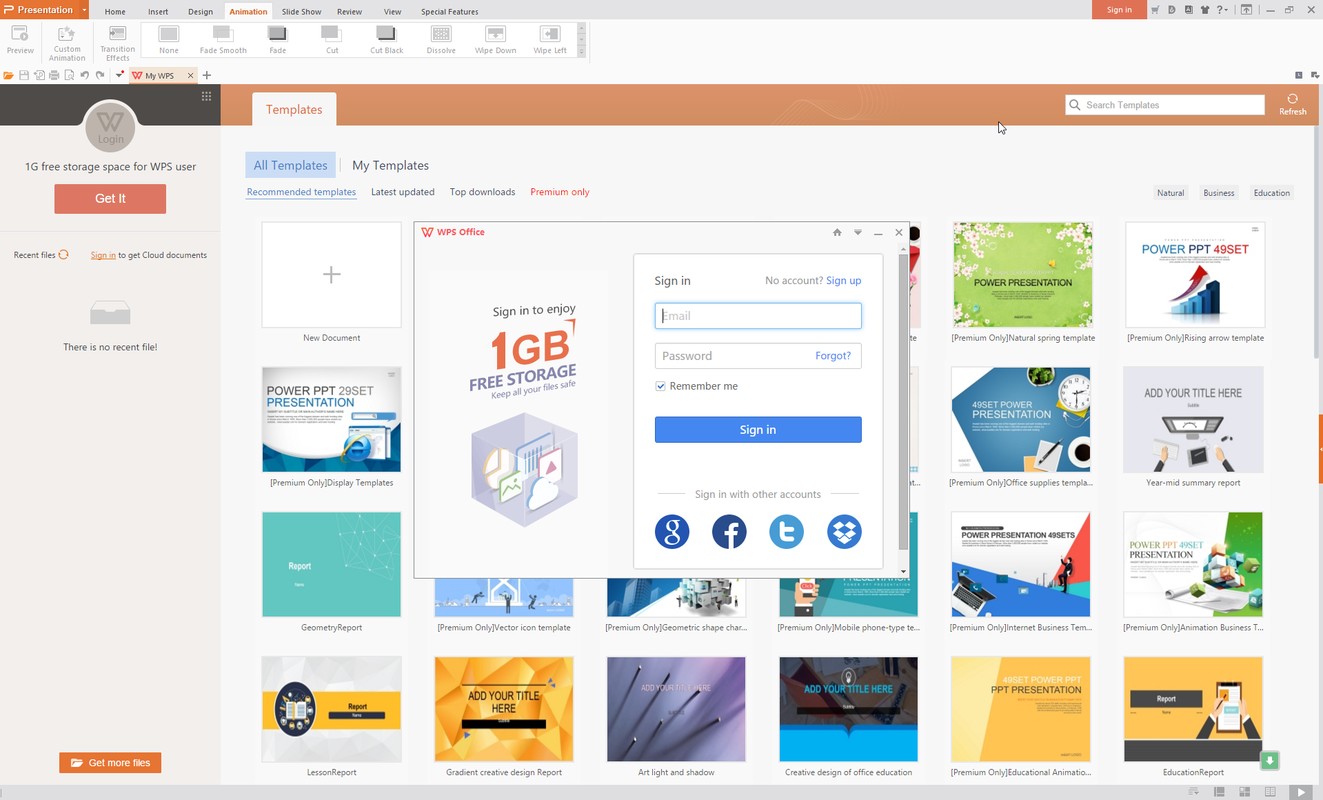Click the redo arrow icon
This screenshot has height=800, width=1323.
100,75
